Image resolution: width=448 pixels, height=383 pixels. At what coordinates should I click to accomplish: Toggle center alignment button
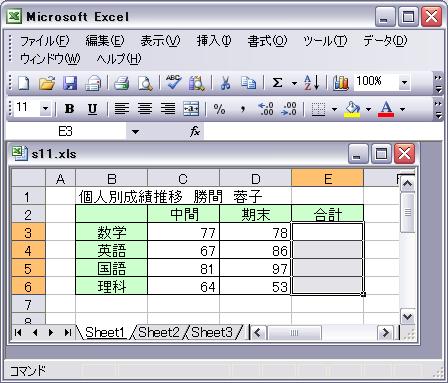point(145,109)
